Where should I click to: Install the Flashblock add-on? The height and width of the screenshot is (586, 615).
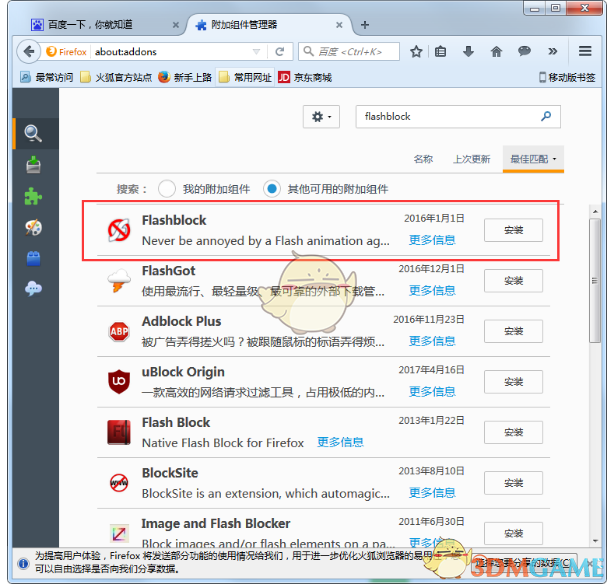[x=513, y=230]
